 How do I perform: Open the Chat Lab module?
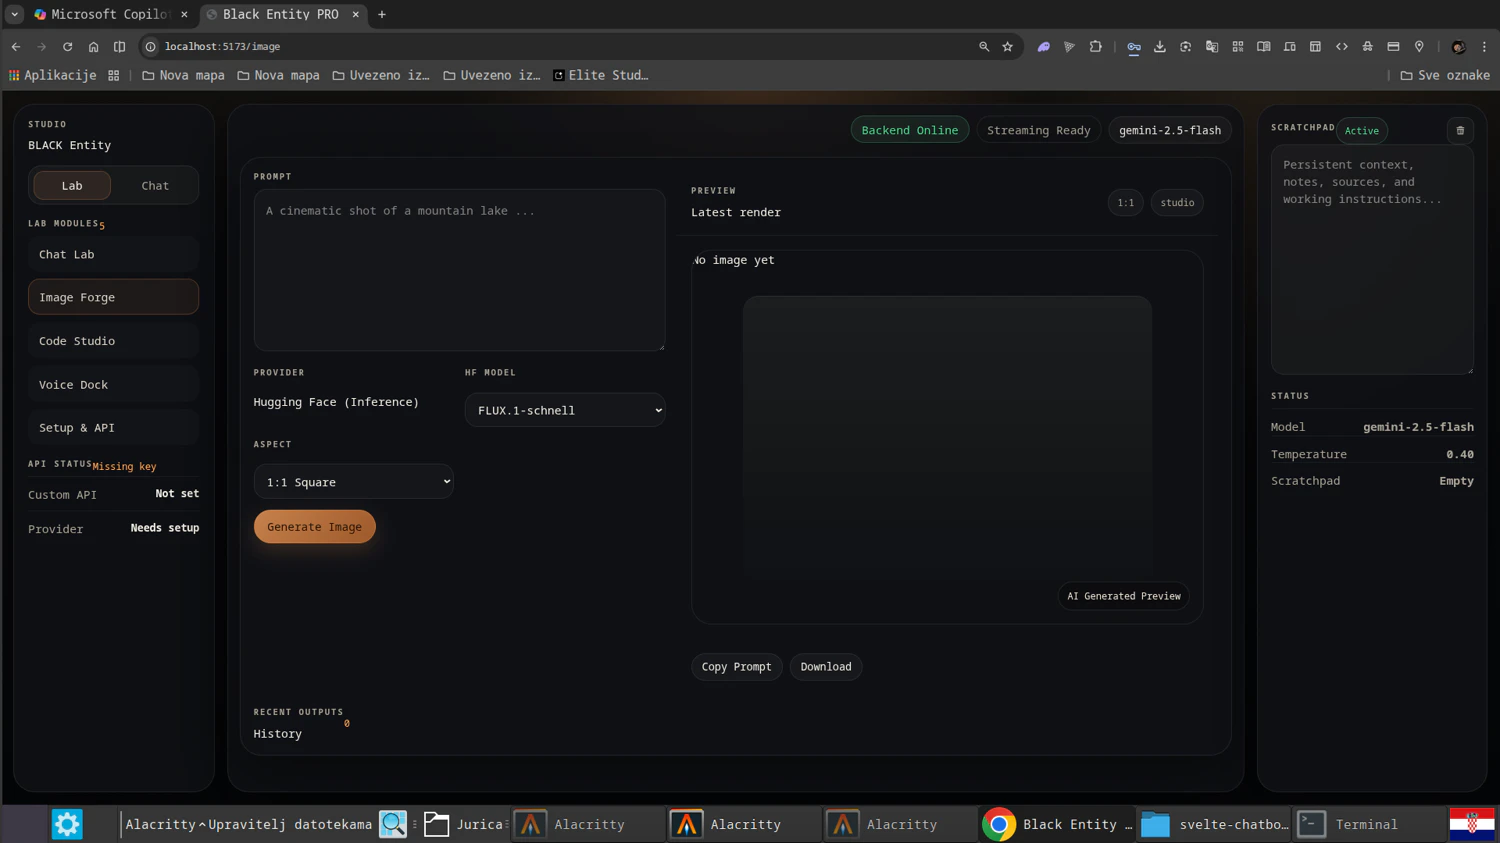(x=114, y=254)
